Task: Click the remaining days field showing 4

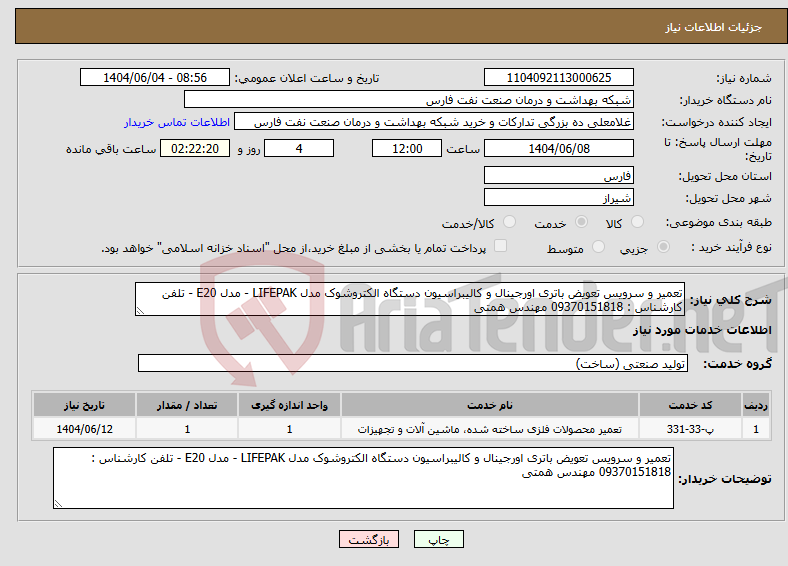Action: 299,148
